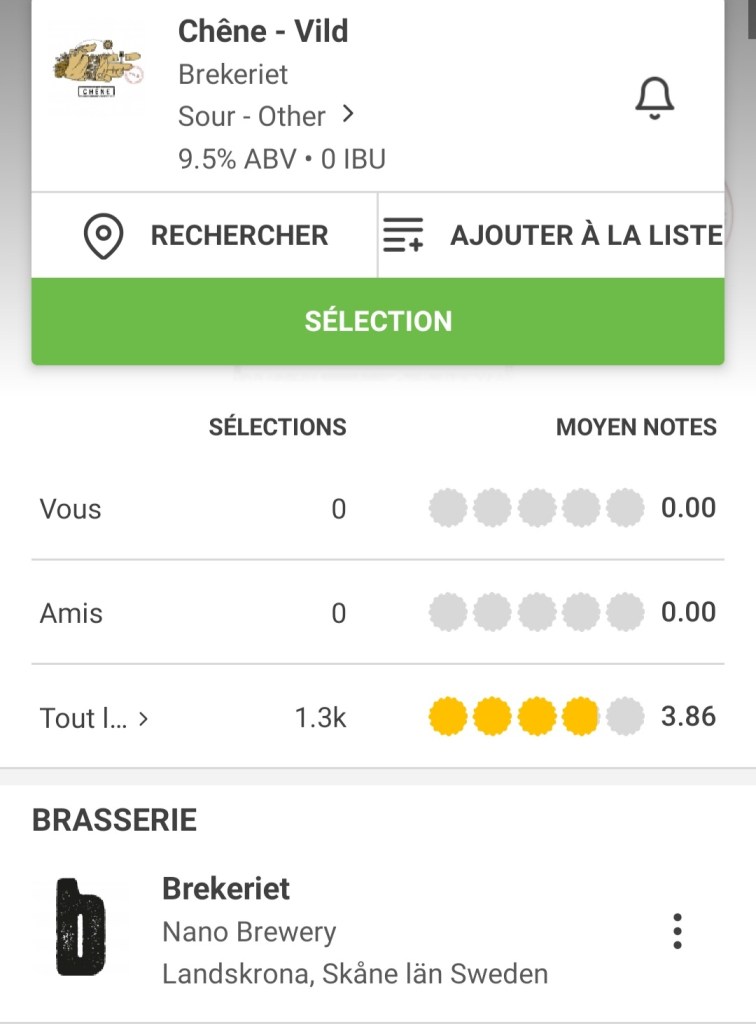Tap the notification bell icon

(x=655, y=98)
